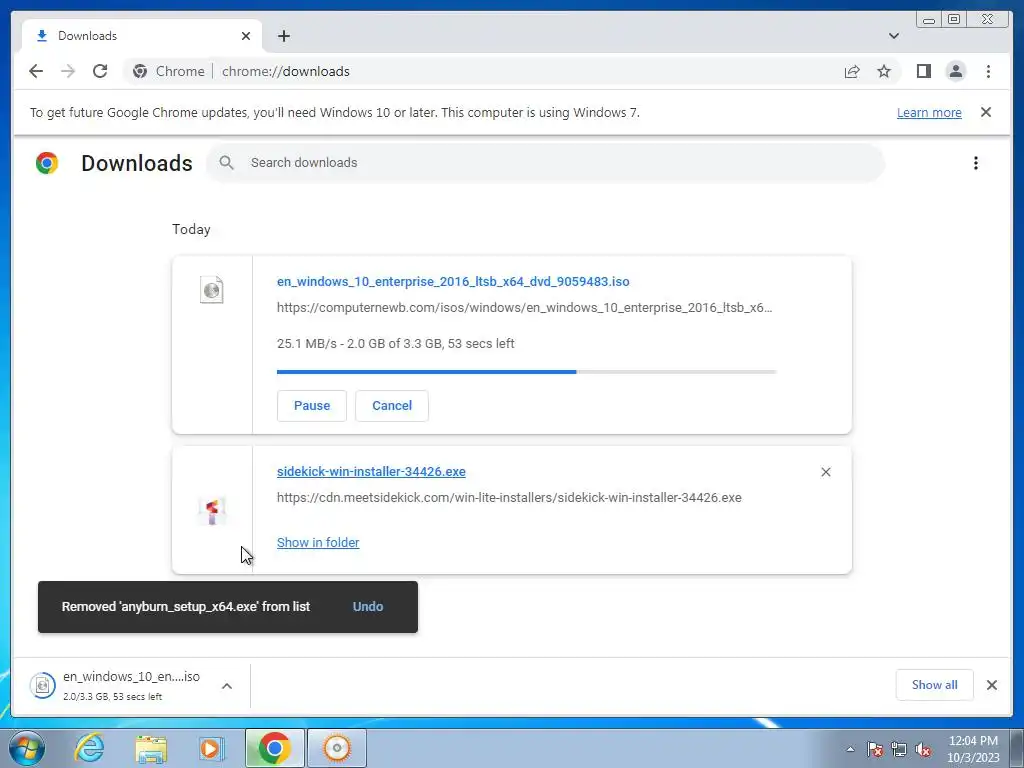Remove sidekick installer from the list
Viewport: 1024px width, 768px height.
tap(825, 472)
